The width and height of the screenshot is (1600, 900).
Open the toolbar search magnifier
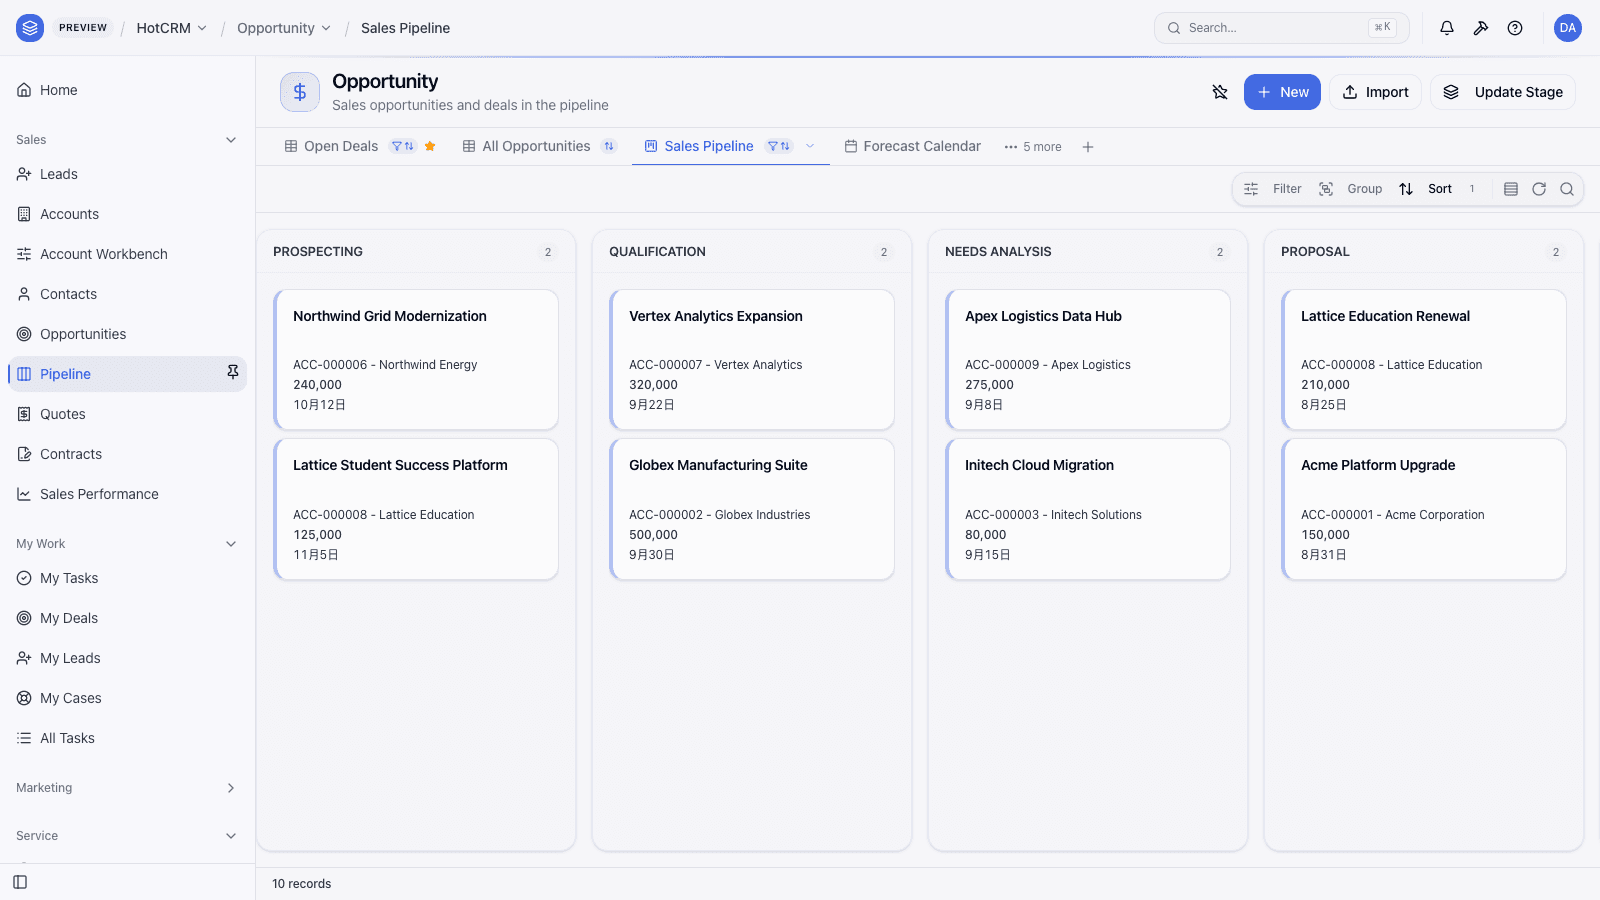point(1567,189)
